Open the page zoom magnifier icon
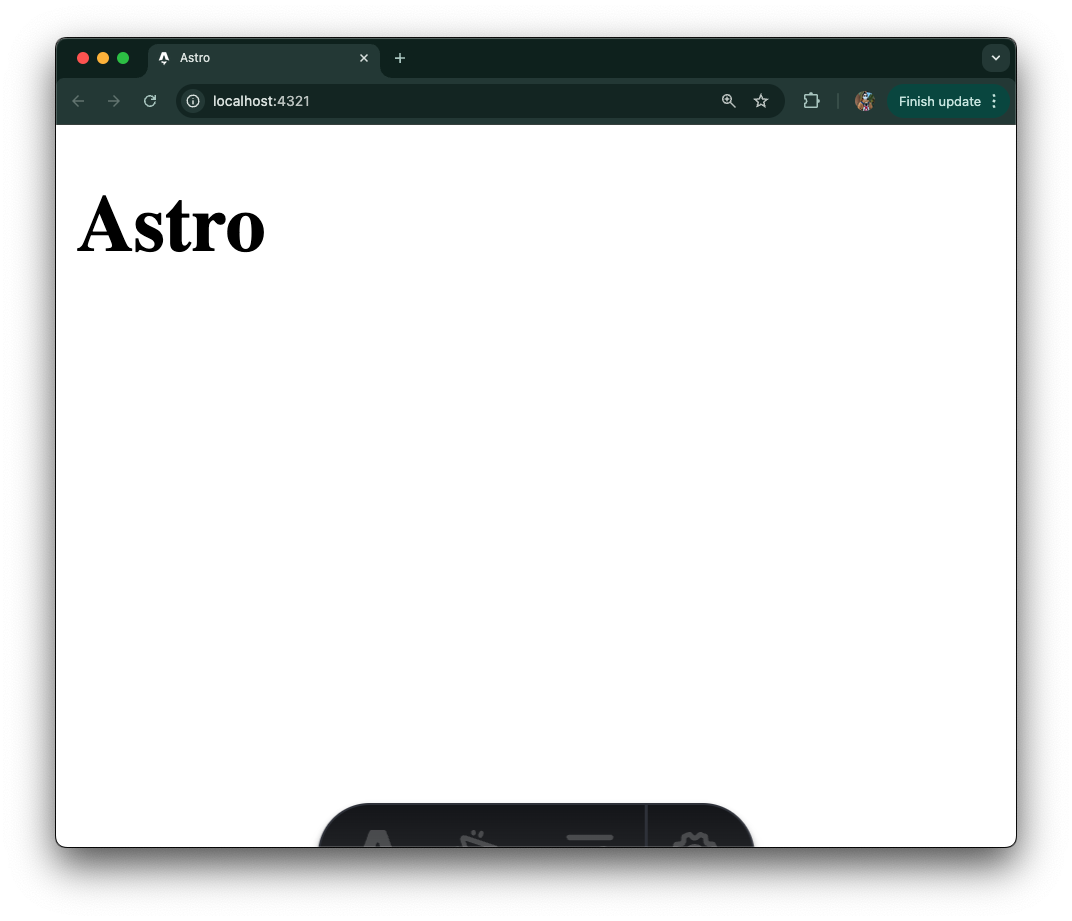 pos(728,101)
